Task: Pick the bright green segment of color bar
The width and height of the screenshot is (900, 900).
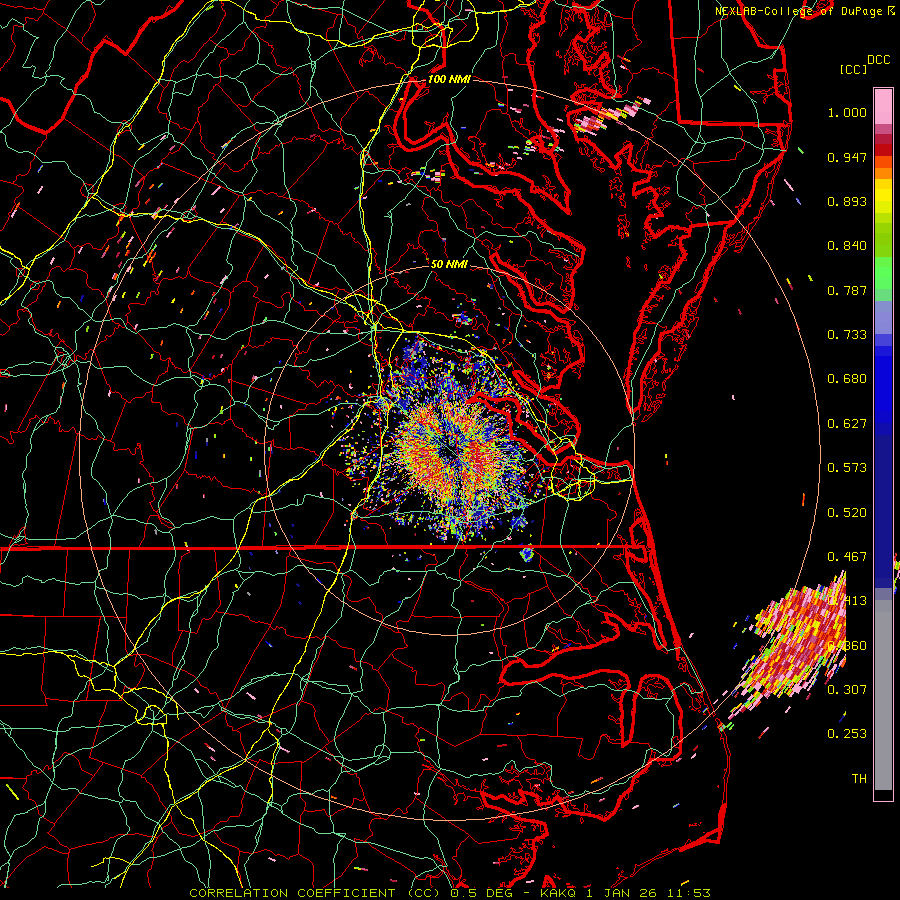Action: click(883, 273)
